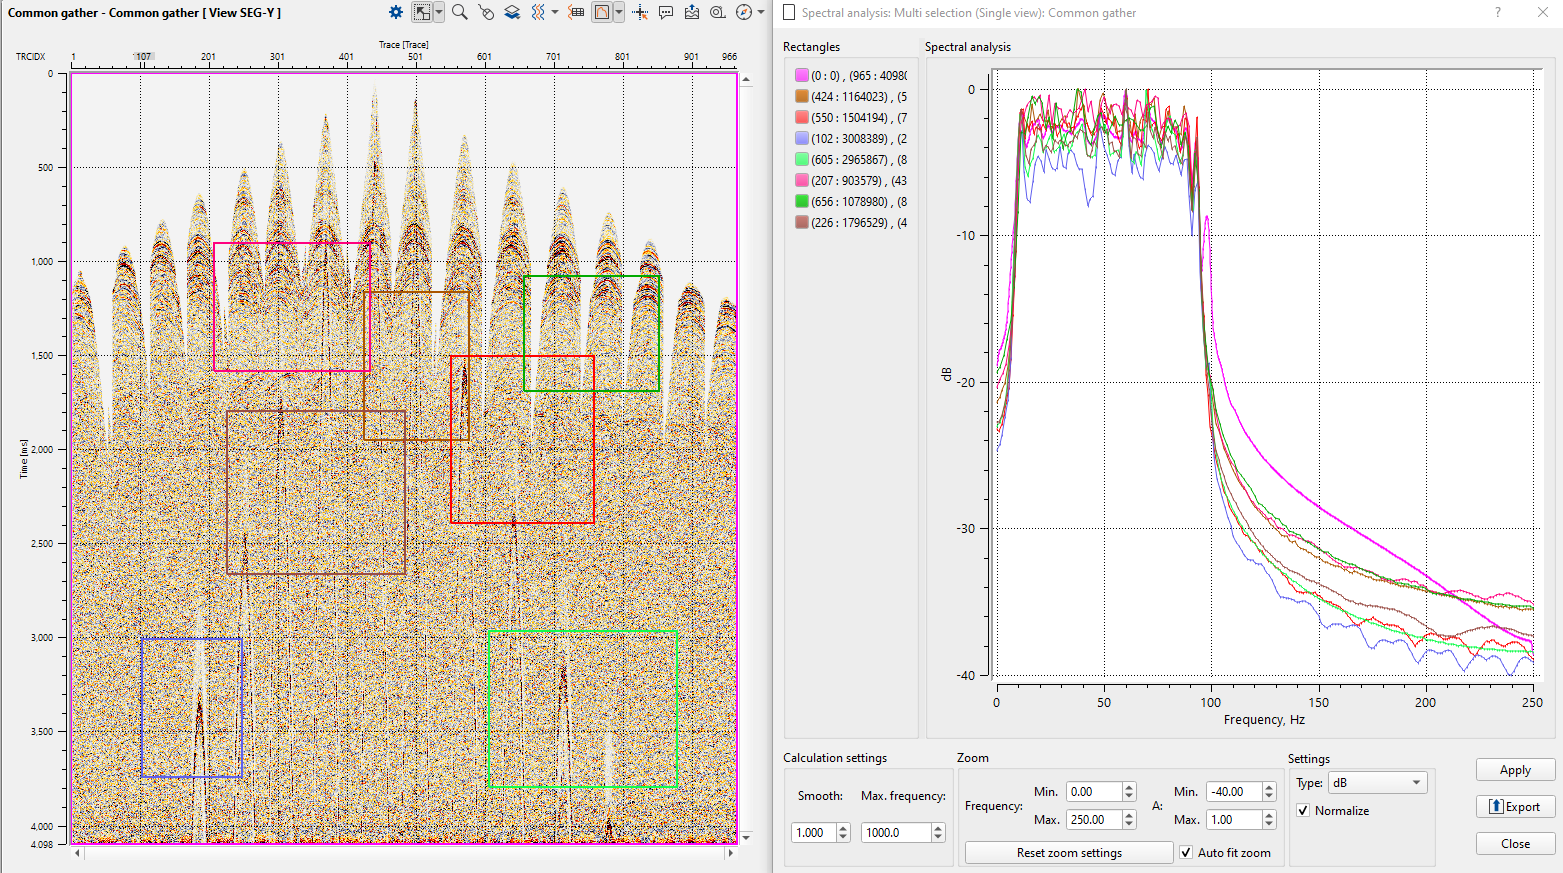Click the Max. frequency input field
1563x873 pixels.
[x=895, y=832]
